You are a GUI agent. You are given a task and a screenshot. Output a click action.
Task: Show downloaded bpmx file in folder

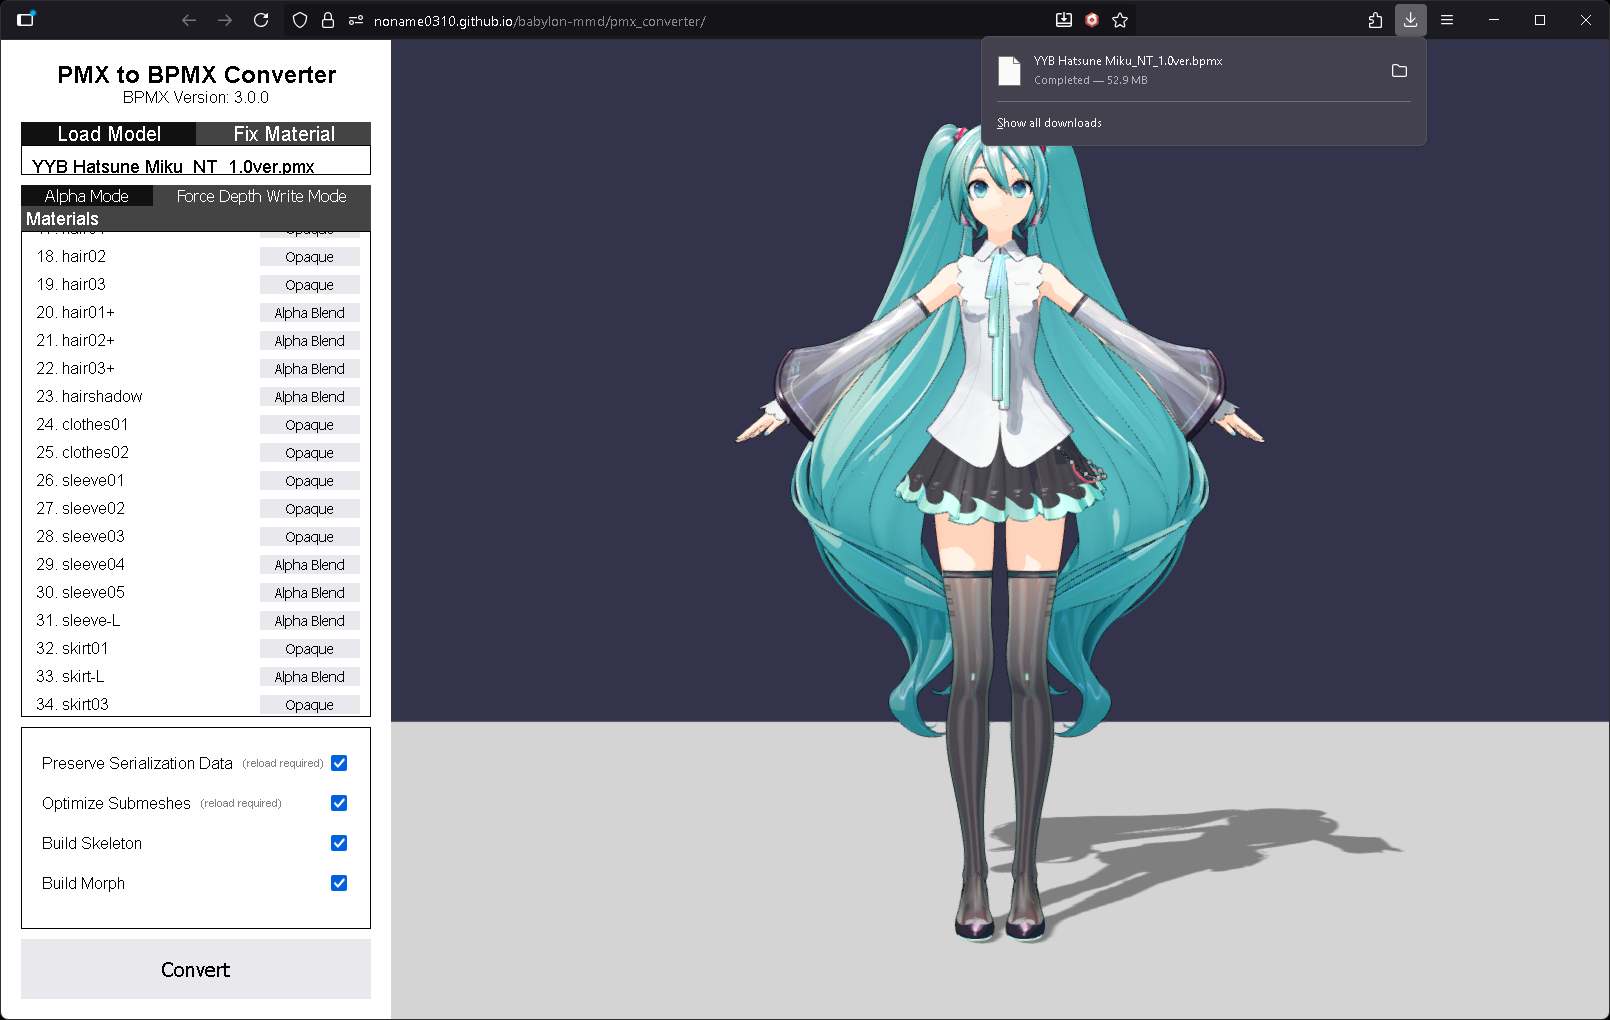pyautogui.click(x=1399, y=71)
